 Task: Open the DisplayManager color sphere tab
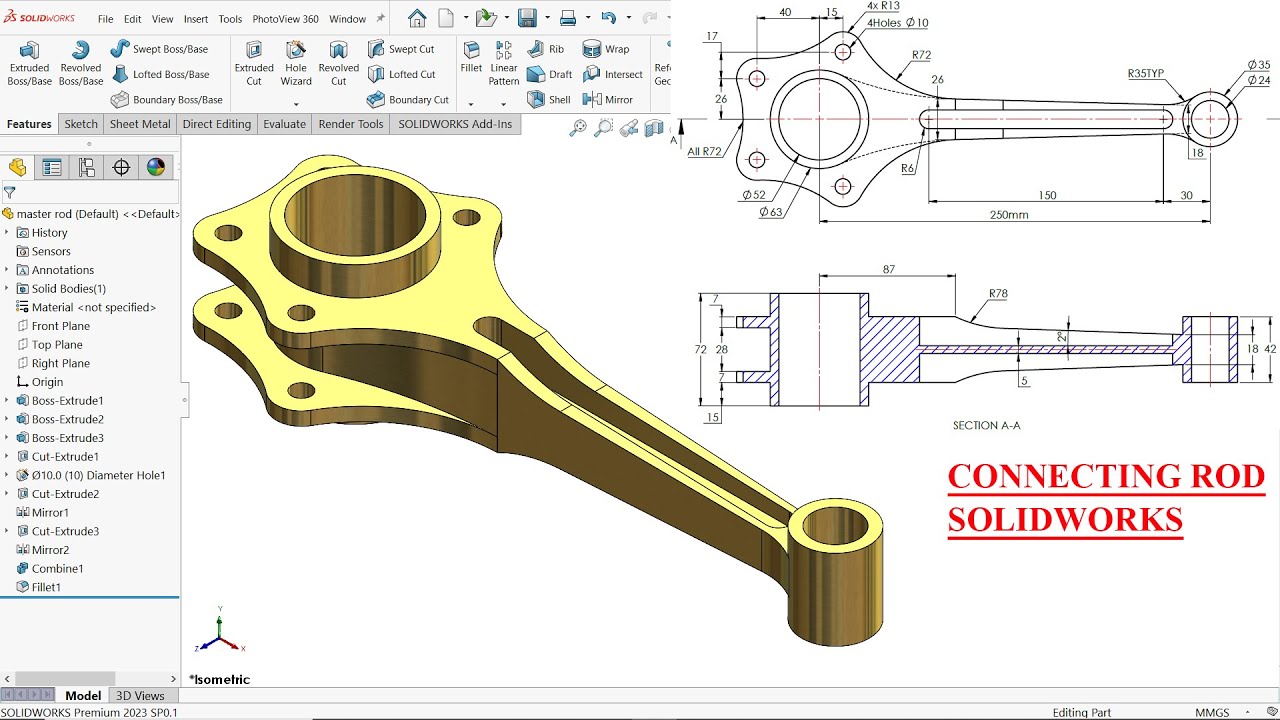point(156,167)
